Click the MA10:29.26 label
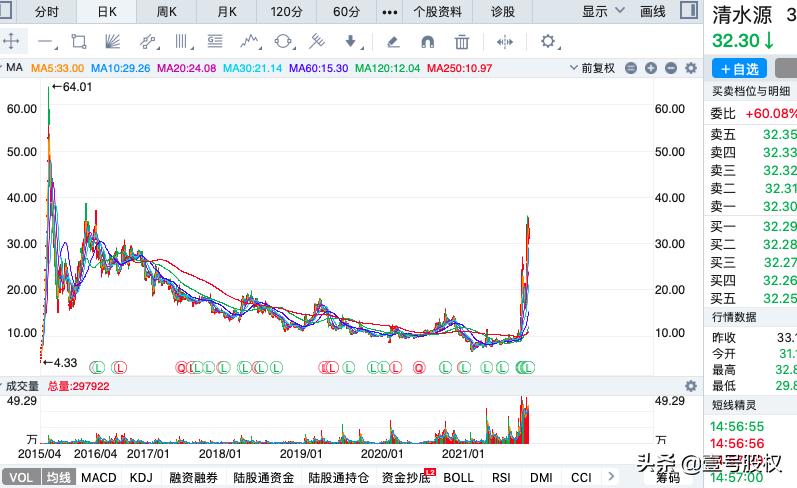Screen dimensions: 797x488 click(x=120, y=68)
